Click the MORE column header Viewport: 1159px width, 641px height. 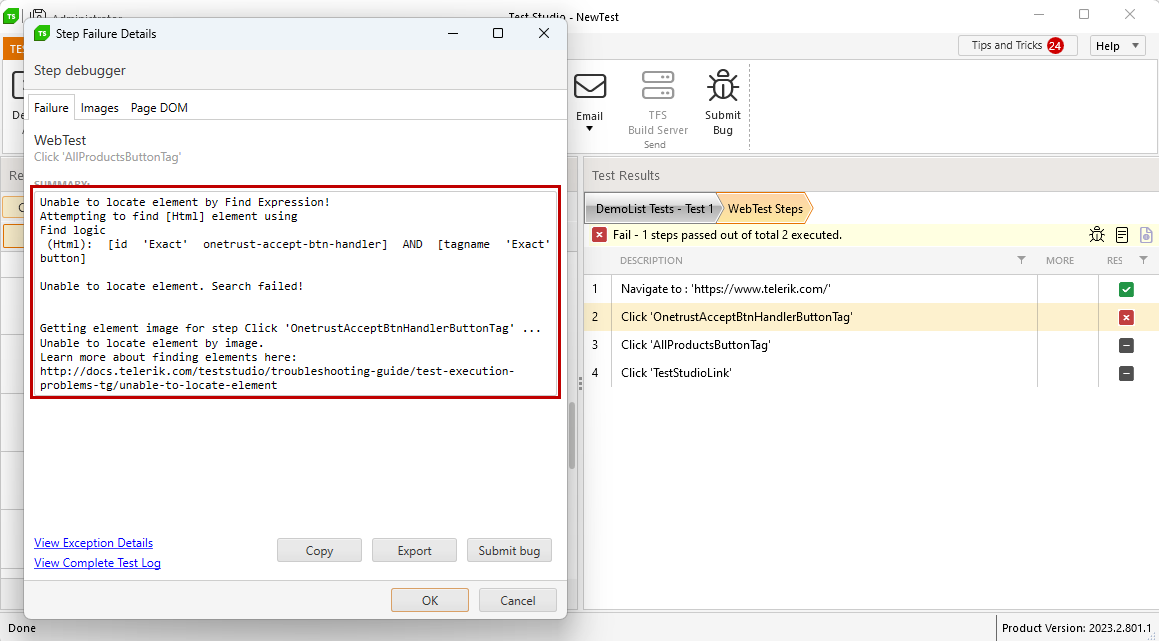coord(1060,260)
